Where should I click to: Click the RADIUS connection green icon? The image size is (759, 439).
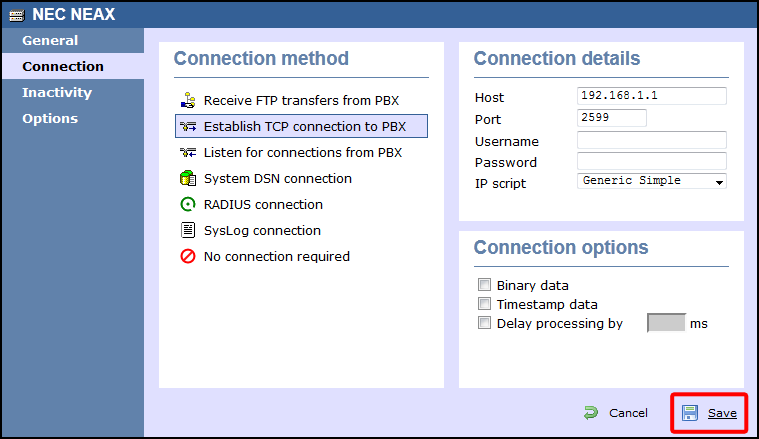click(187, 205)
